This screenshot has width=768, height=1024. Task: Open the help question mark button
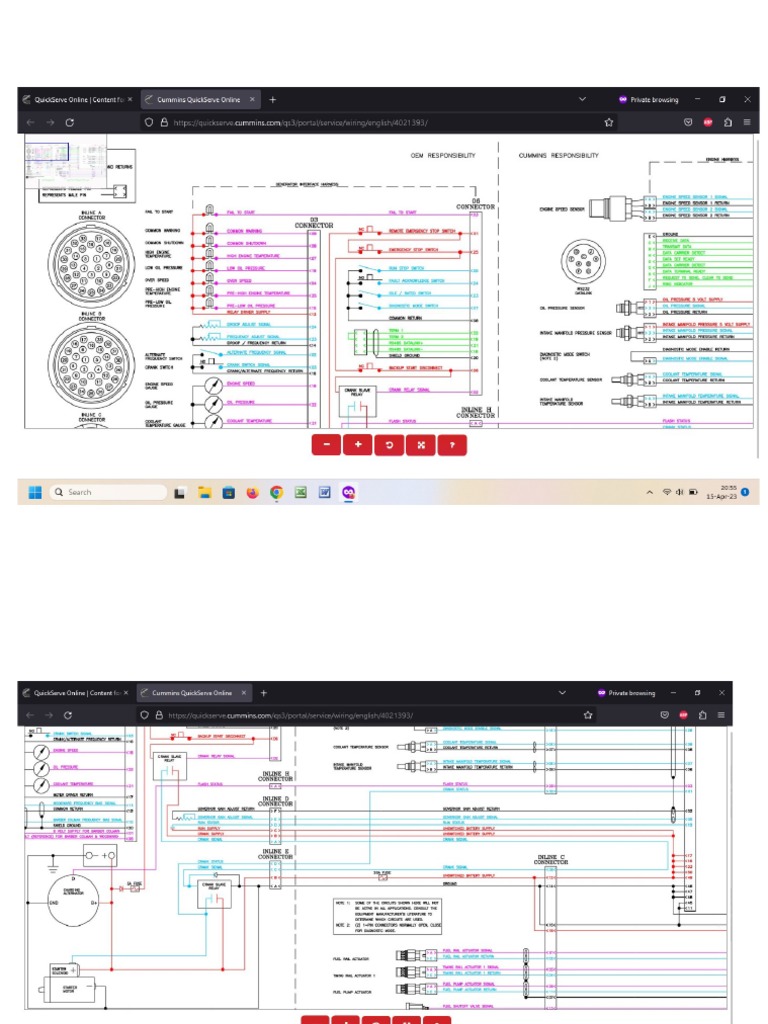point(452,445)
